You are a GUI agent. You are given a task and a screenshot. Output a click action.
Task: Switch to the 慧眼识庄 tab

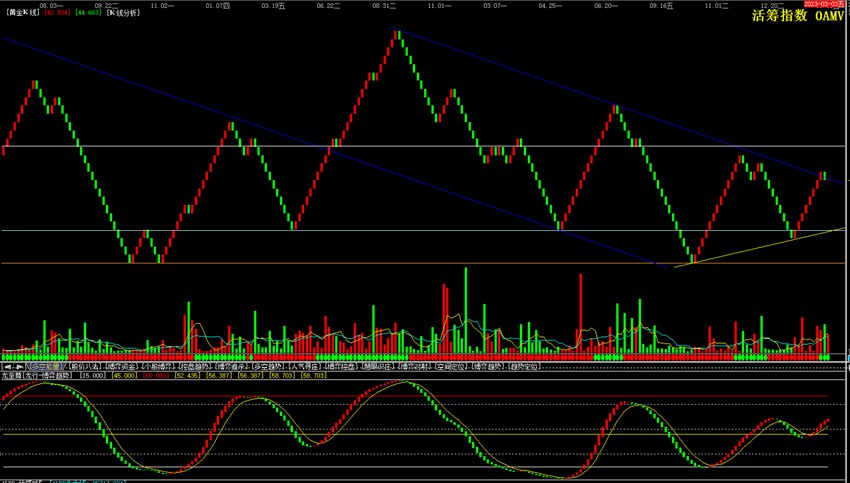[377, 367]
